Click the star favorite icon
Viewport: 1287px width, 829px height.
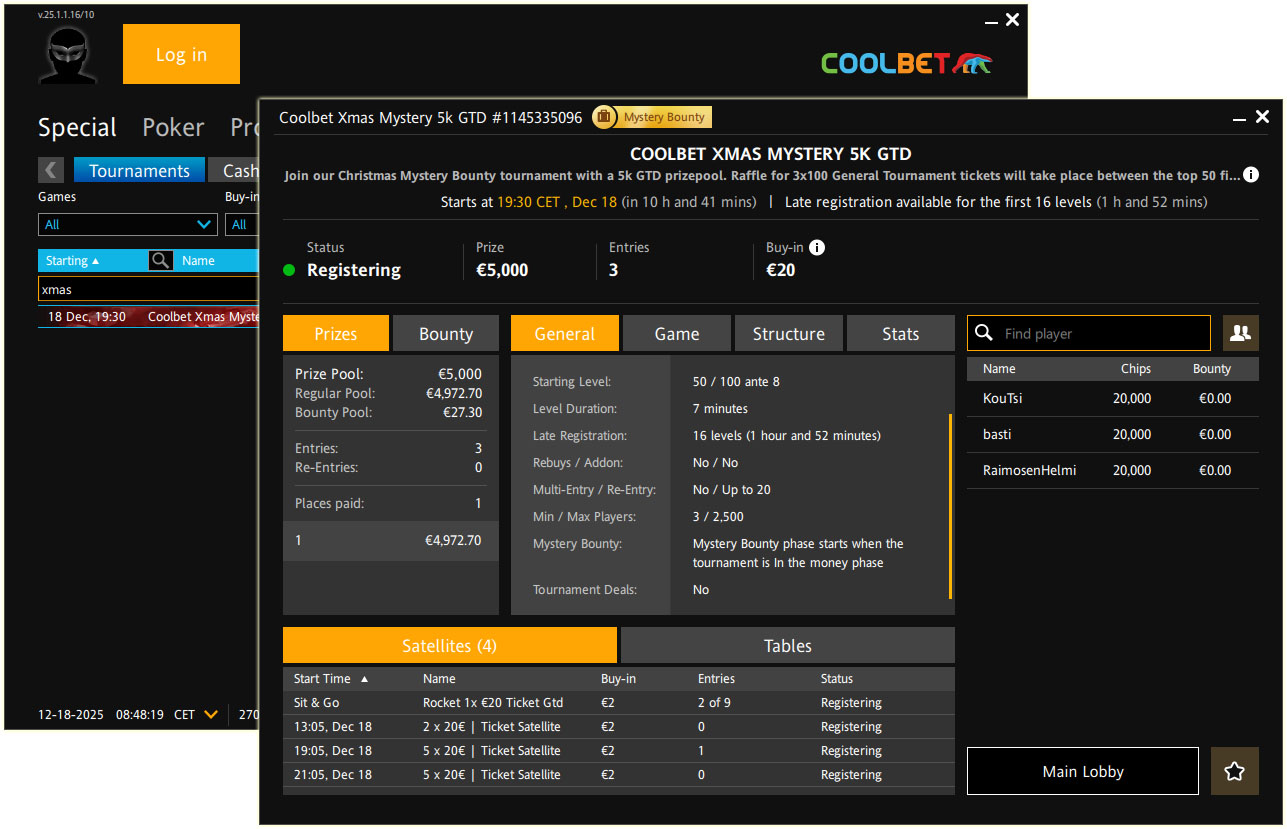click(x=1234, y=771)
